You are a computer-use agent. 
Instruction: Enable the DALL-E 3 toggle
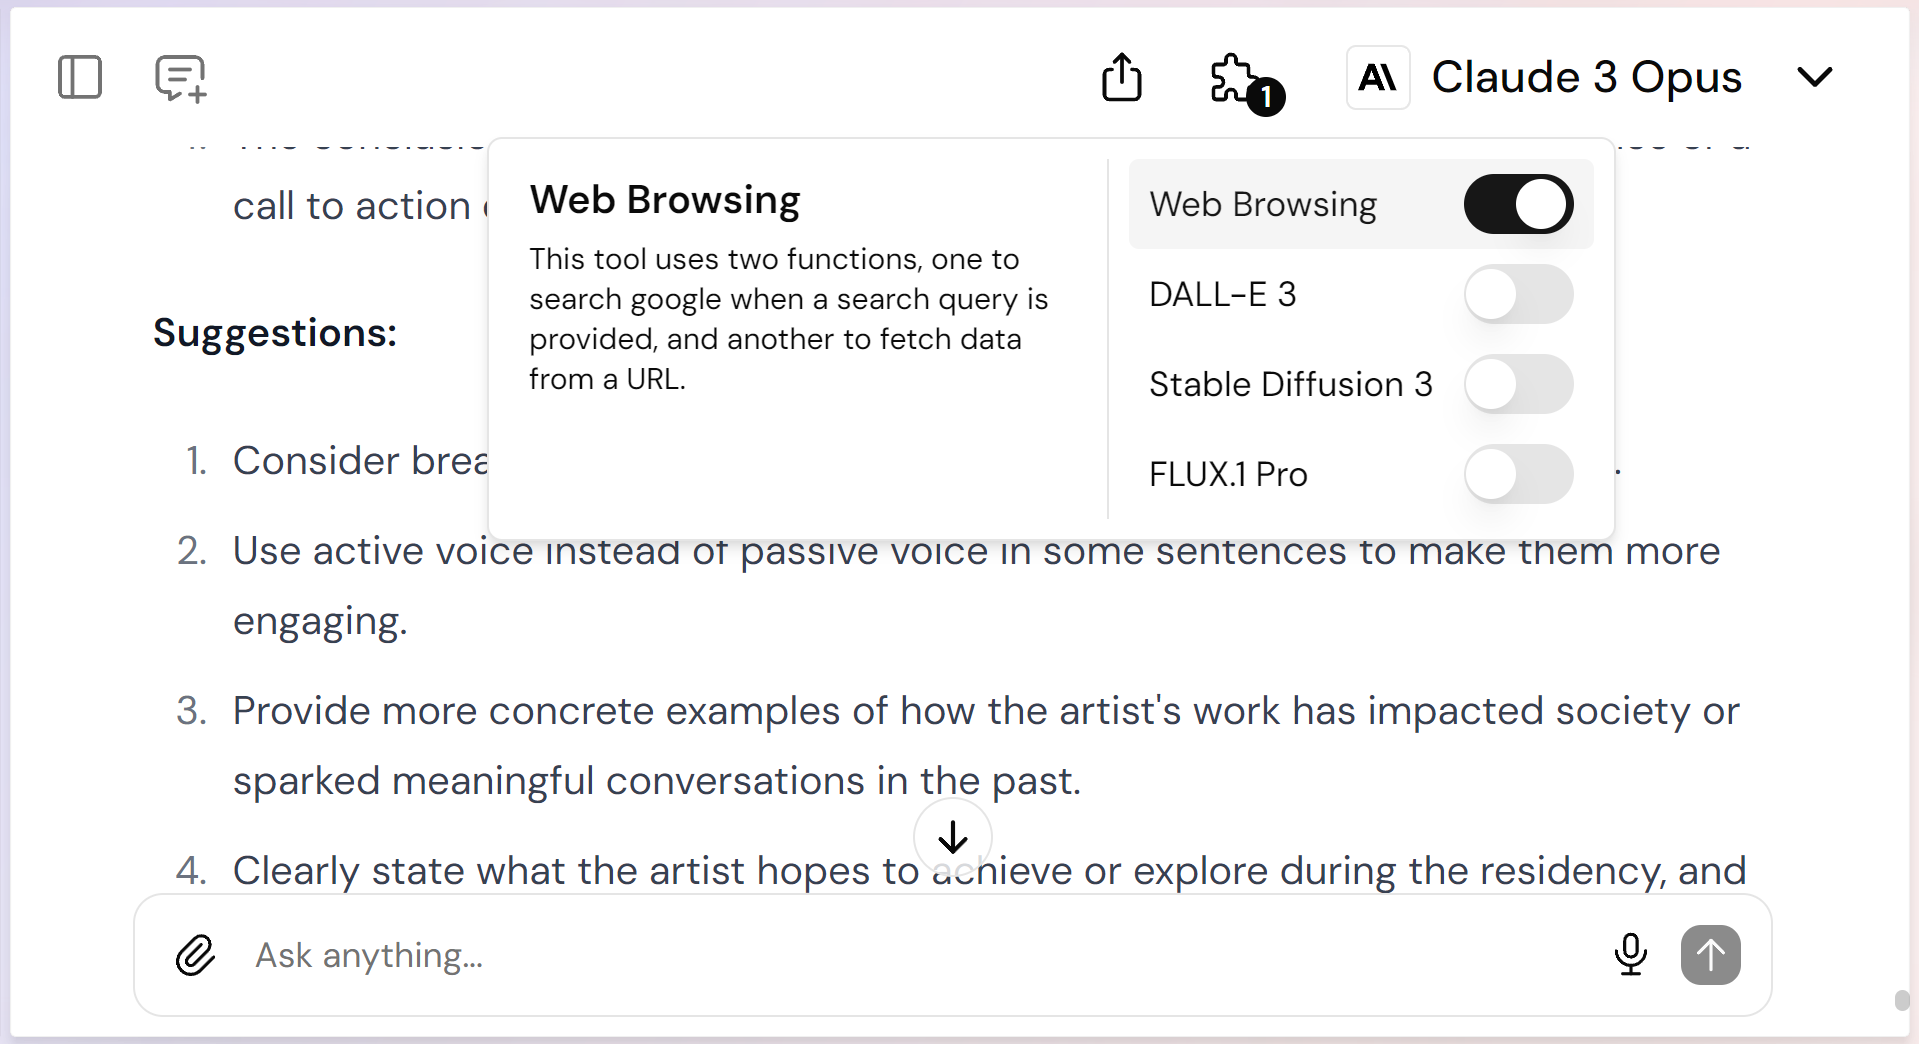click(x=1518, y=294)
